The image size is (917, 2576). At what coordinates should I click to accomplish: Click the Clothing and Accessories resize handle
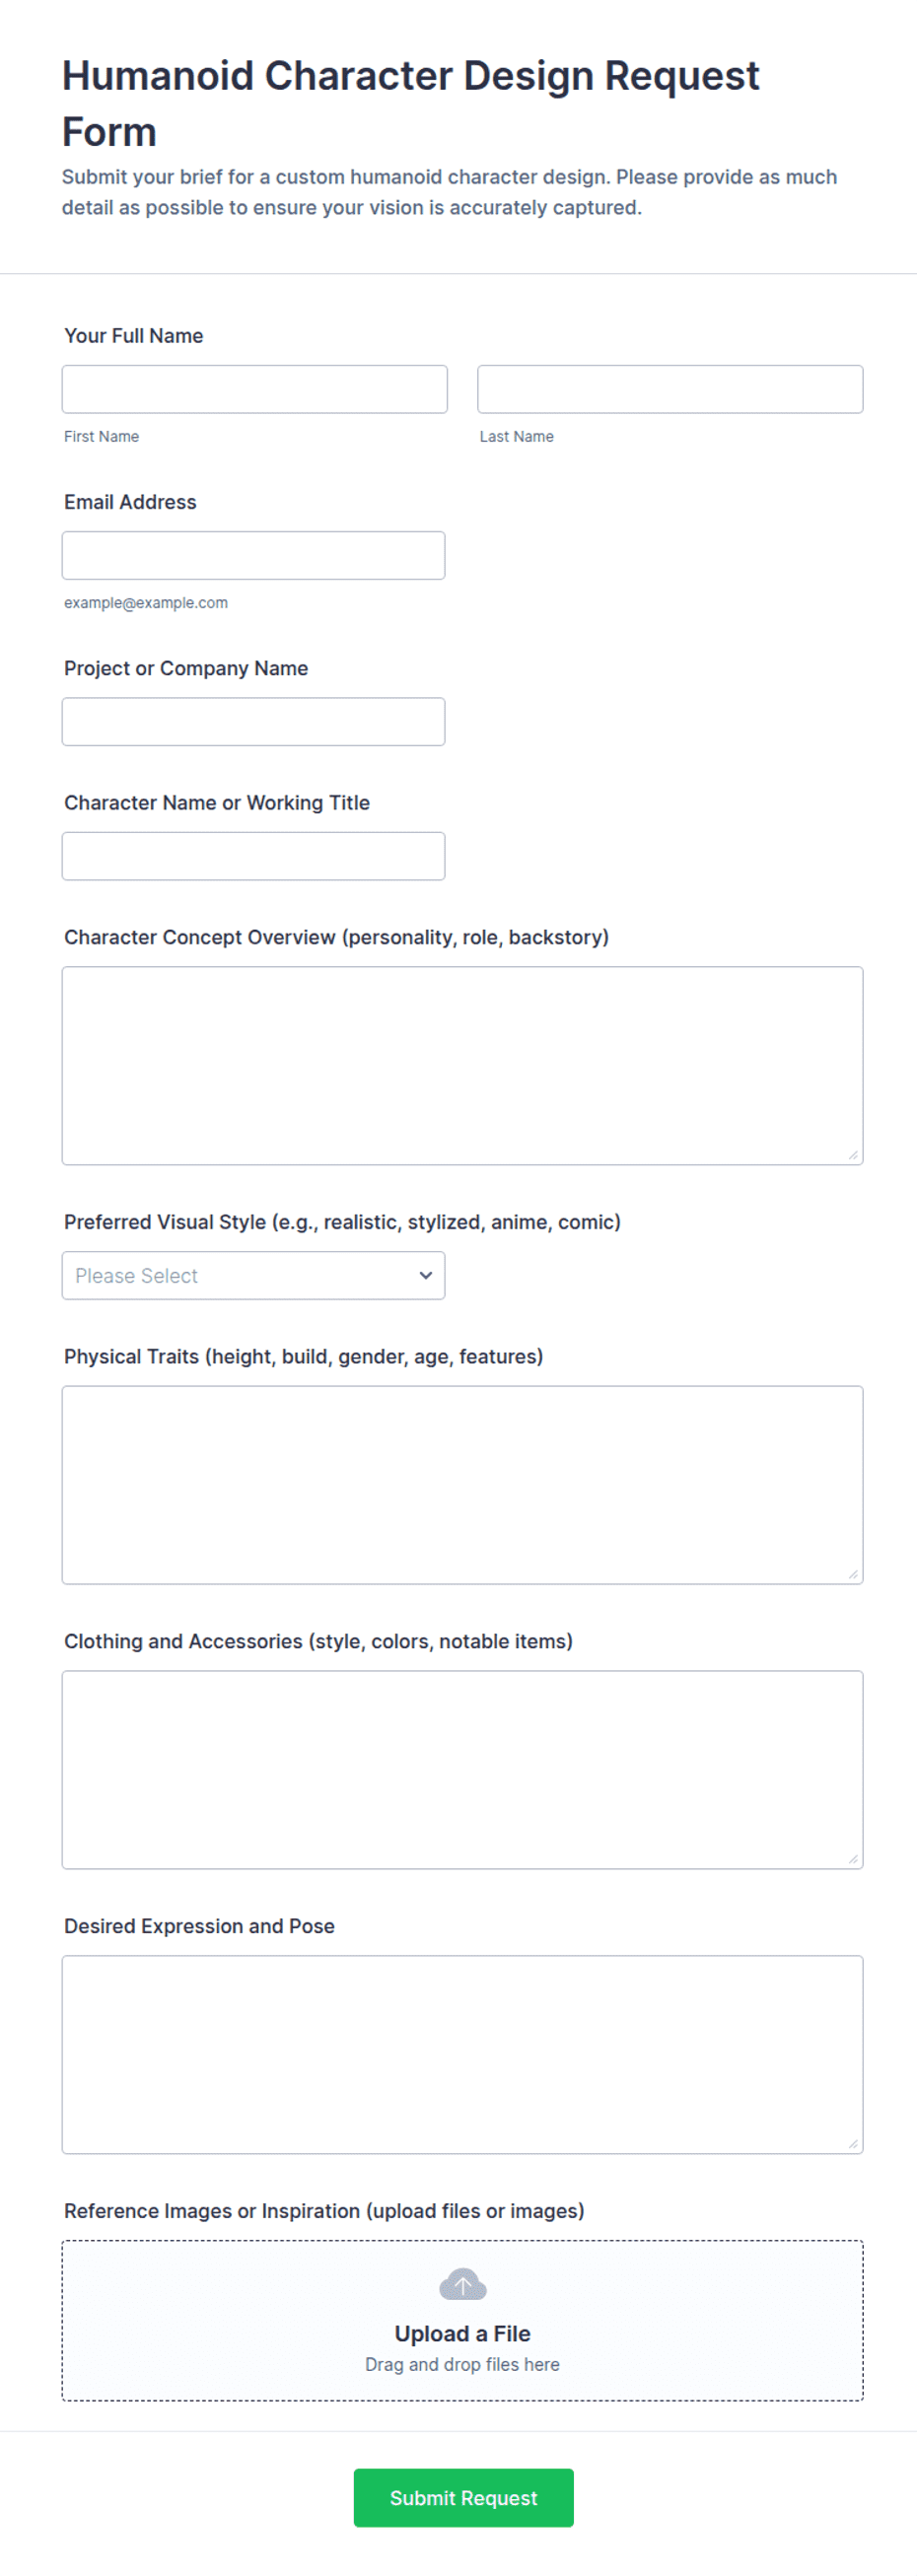click(853, 1859)
